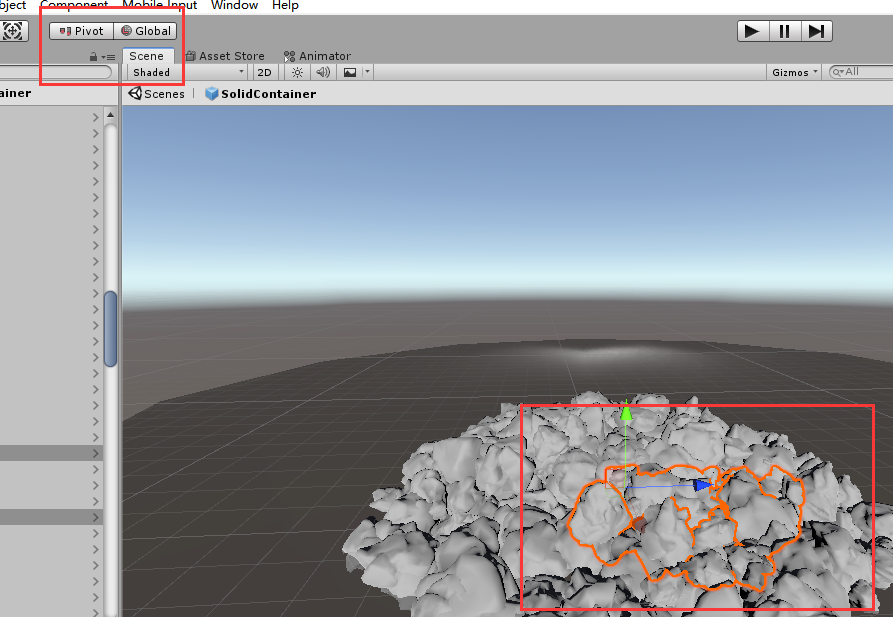Click the Unity cube icon beside SolidContainer
This screenshot has height=617, width=893.
click(x=210, y=93)
